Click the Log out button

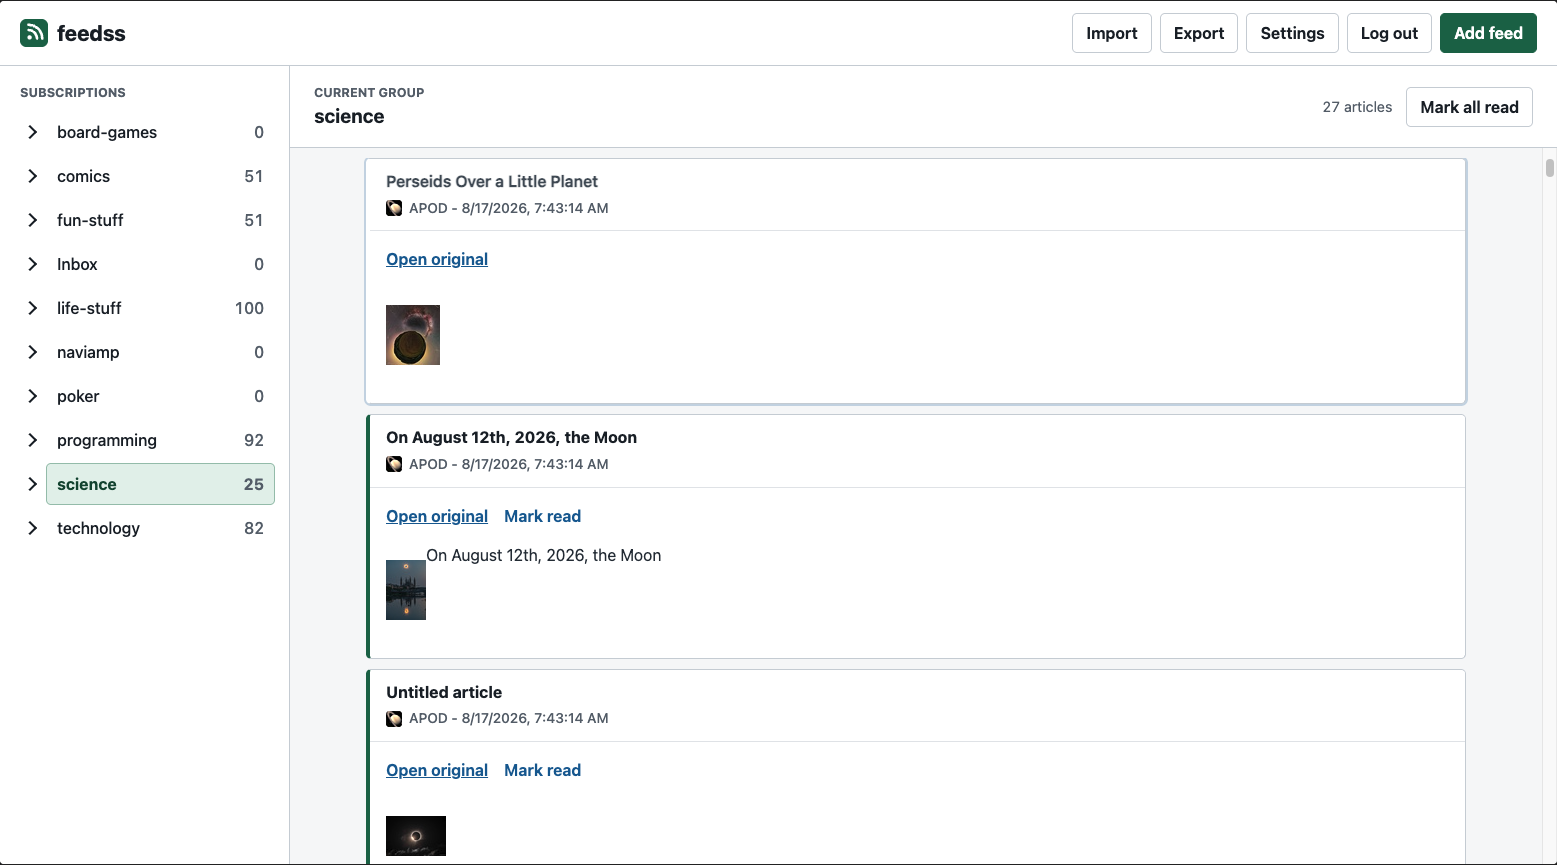pos(1389,33)
